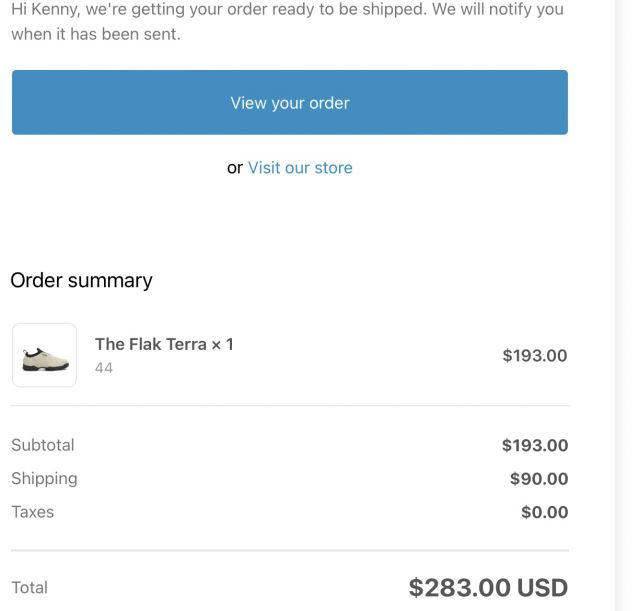Select the $283.00 USD total amount

(x=488, y=588)
